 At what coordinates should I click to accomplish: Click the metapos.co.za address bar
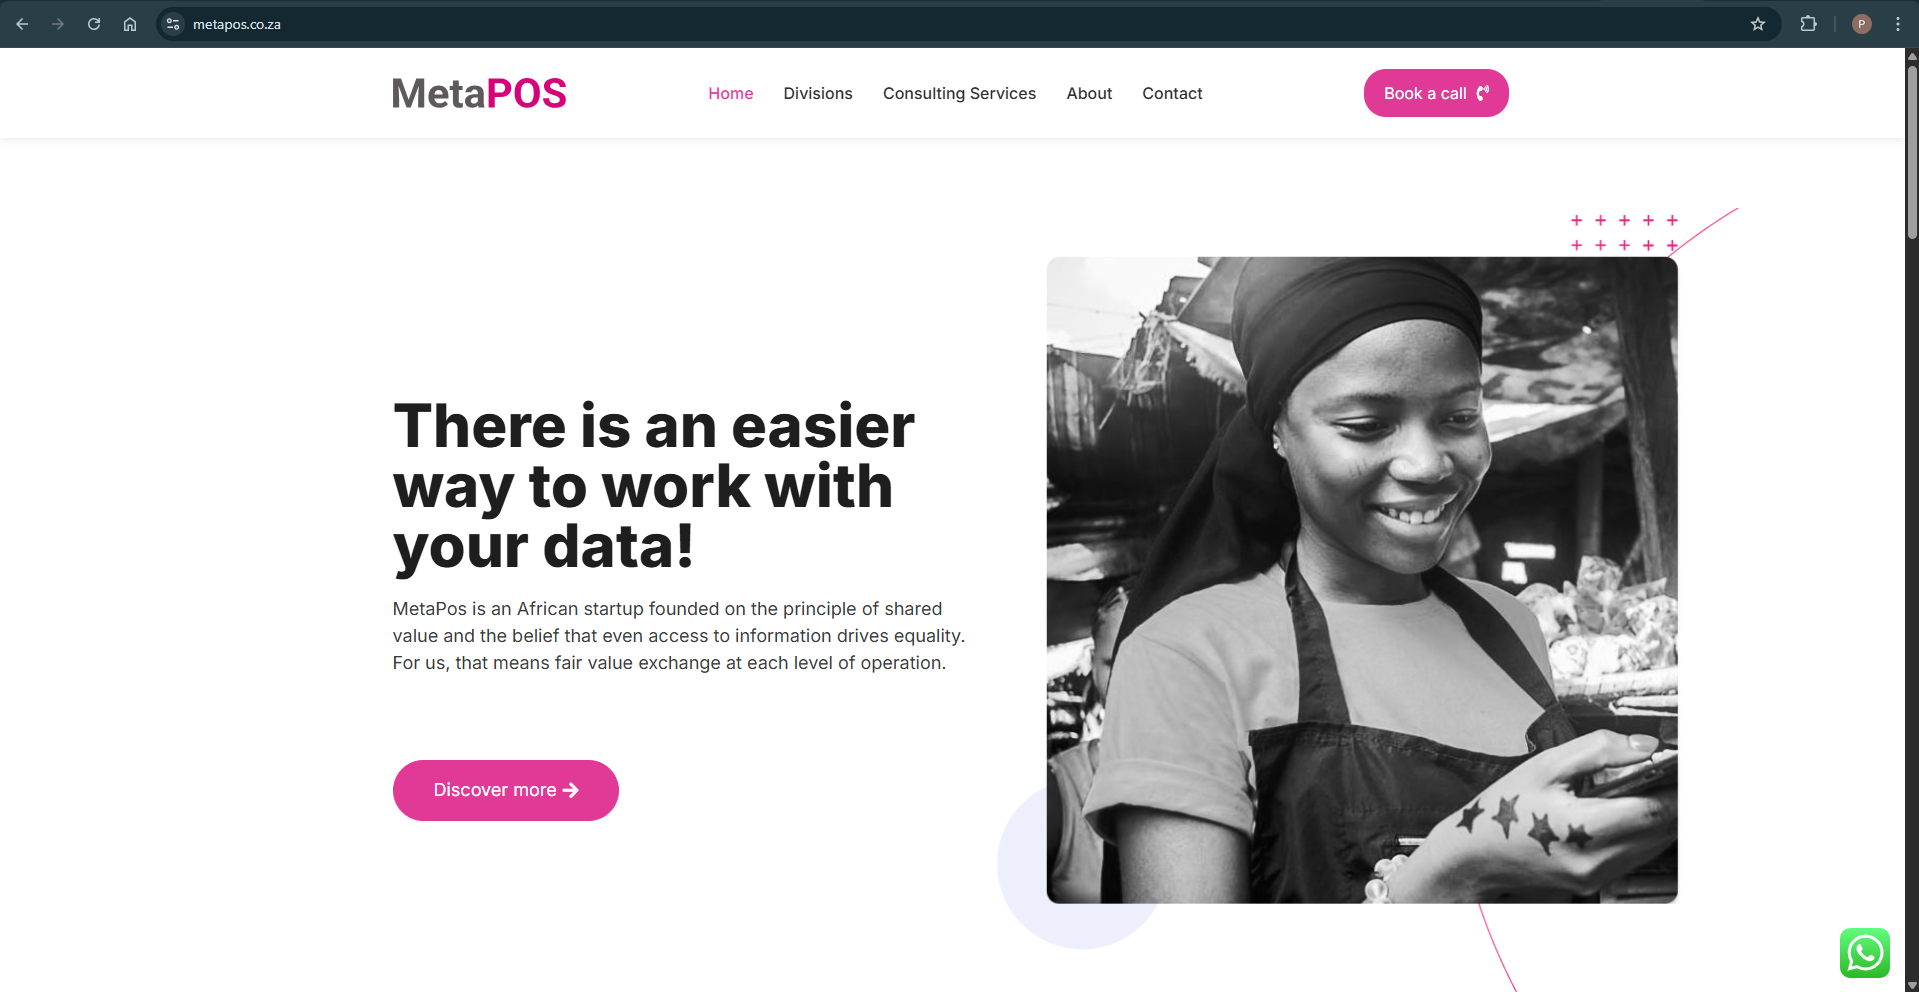(x=960, y=24)
